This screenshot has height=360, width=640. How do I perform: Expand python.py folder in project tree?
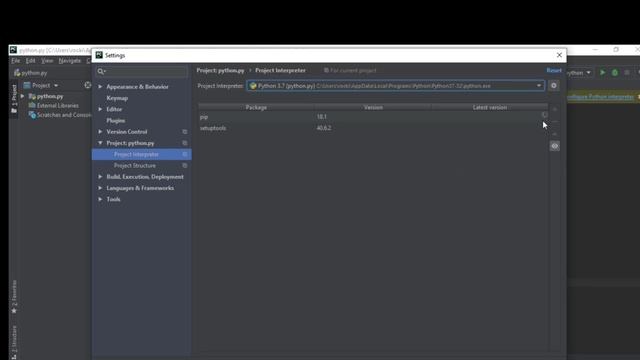pos(22,96)
